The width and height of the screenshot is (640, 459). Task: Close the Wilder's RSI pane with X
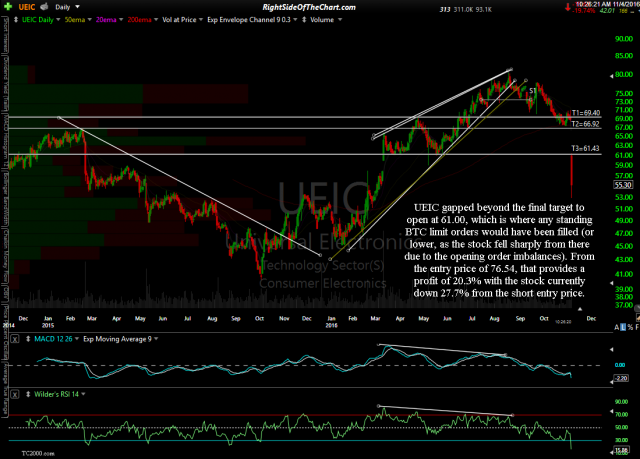tap(15, 395)
